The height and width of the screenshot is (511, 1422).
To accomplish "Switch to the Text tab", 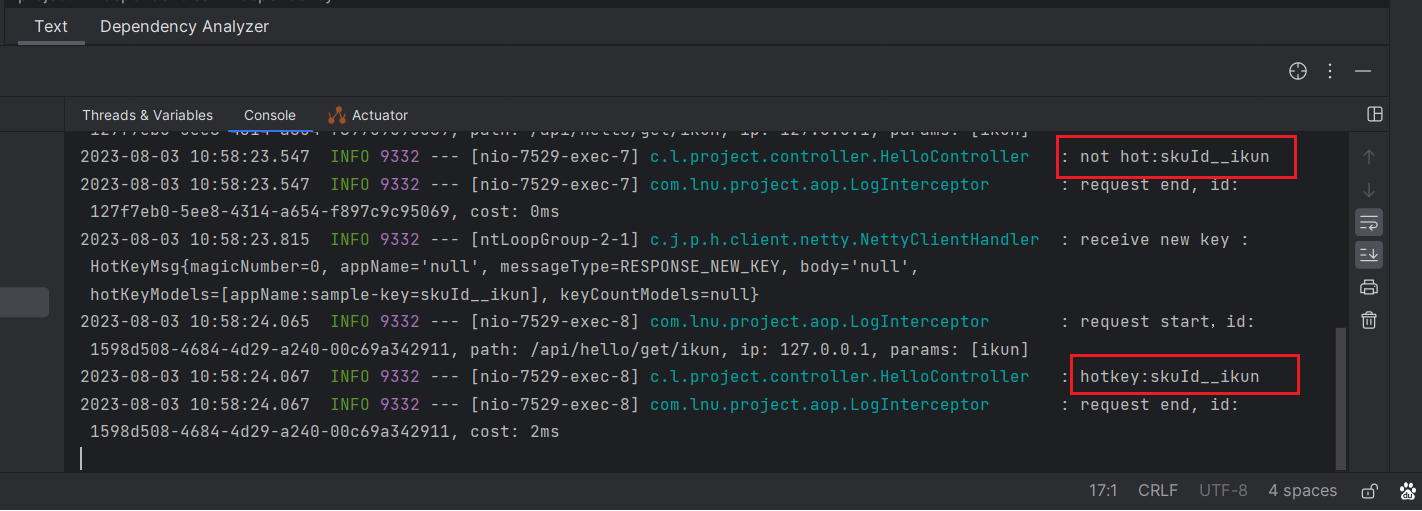I will pyautogui.click(x=51, y=26).
